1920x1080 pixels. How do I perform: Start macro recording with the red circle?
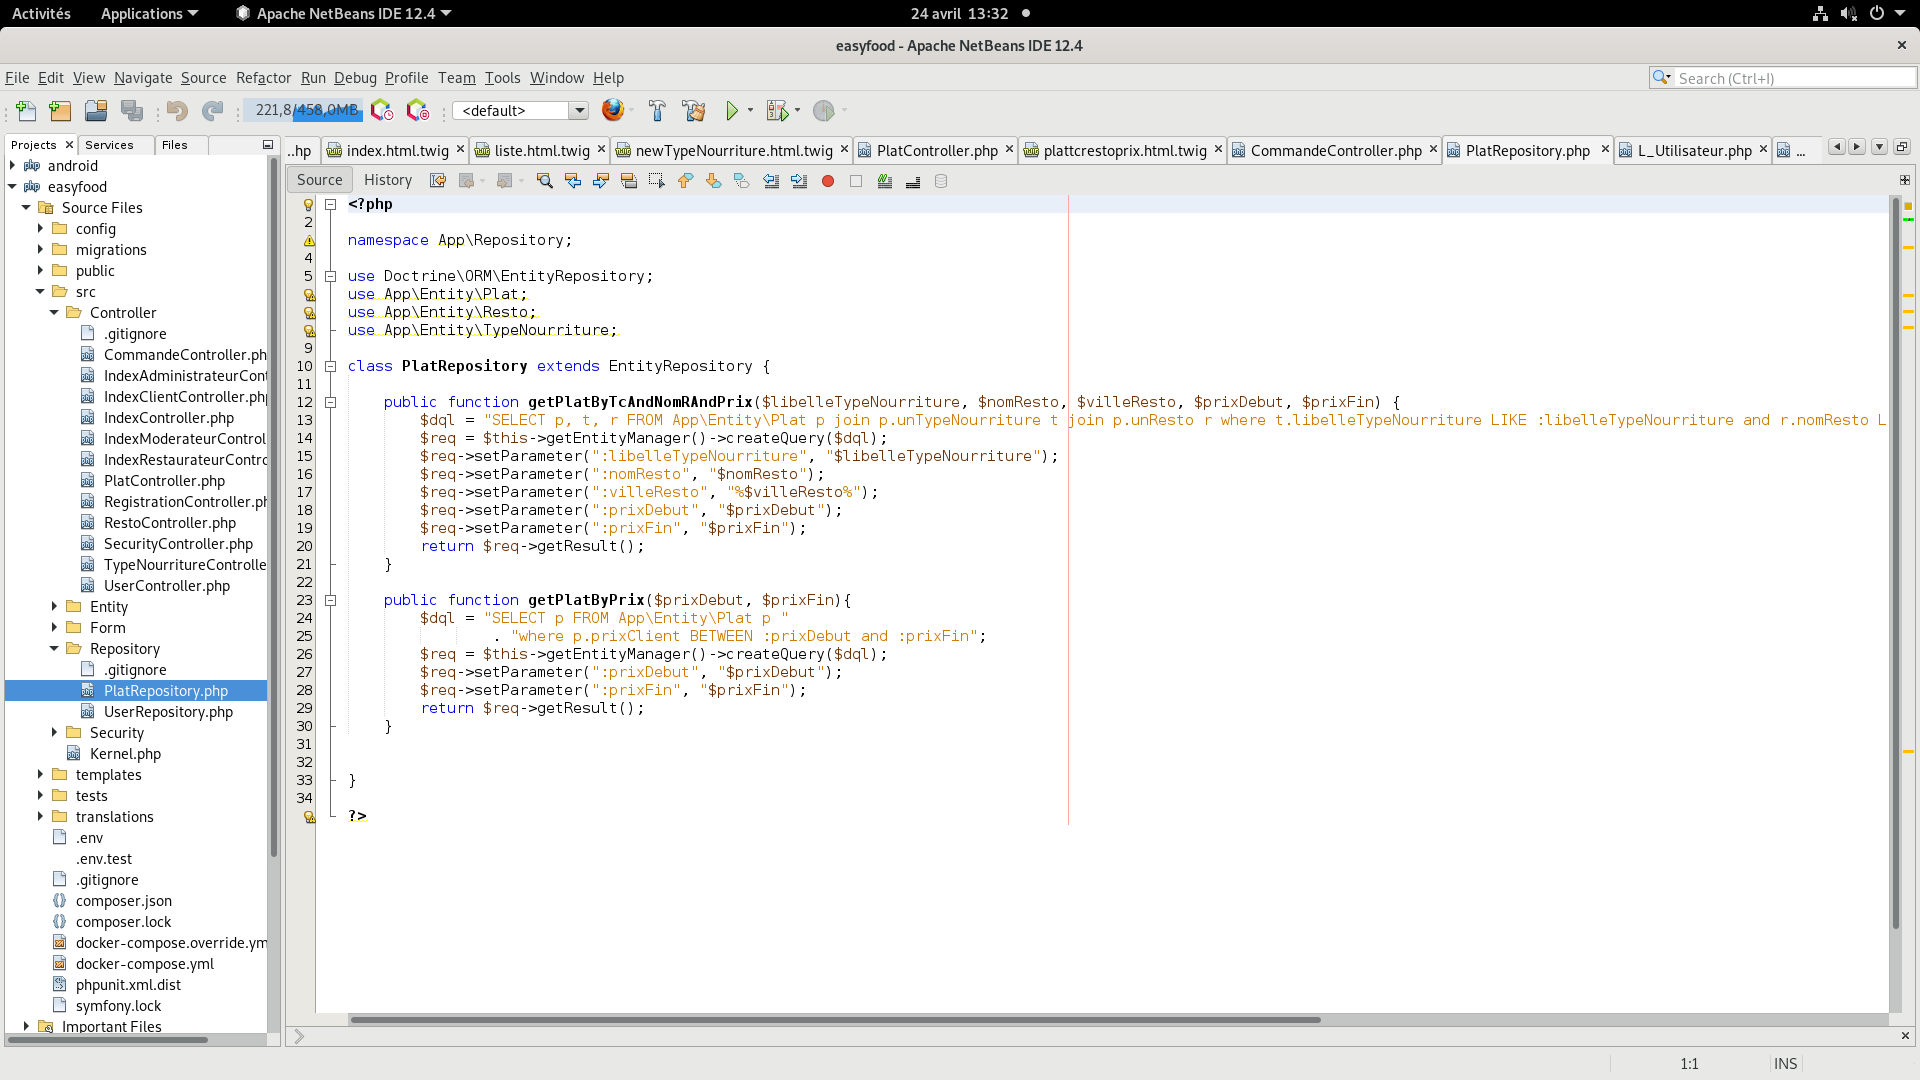point(828,181)
